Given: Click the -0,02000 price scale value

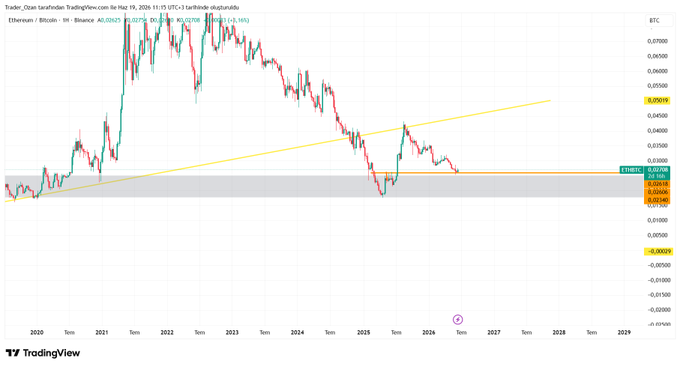Looking at the screenshot, I should pos(658,310).
